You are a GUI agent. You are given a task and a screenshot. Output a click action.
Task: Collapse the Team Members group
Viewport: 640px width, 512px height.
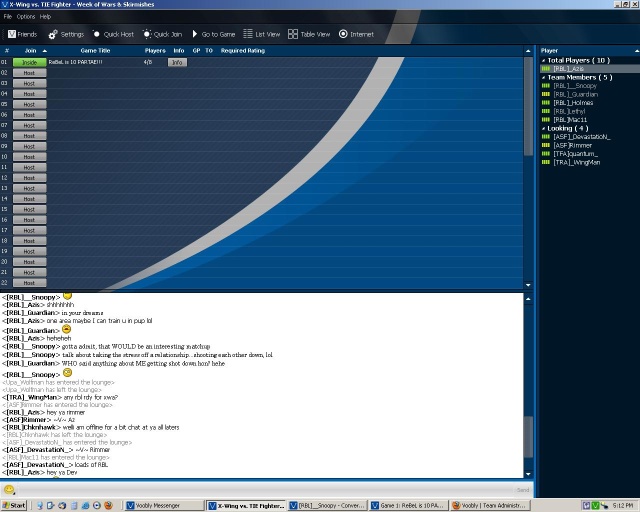point(544,78)
